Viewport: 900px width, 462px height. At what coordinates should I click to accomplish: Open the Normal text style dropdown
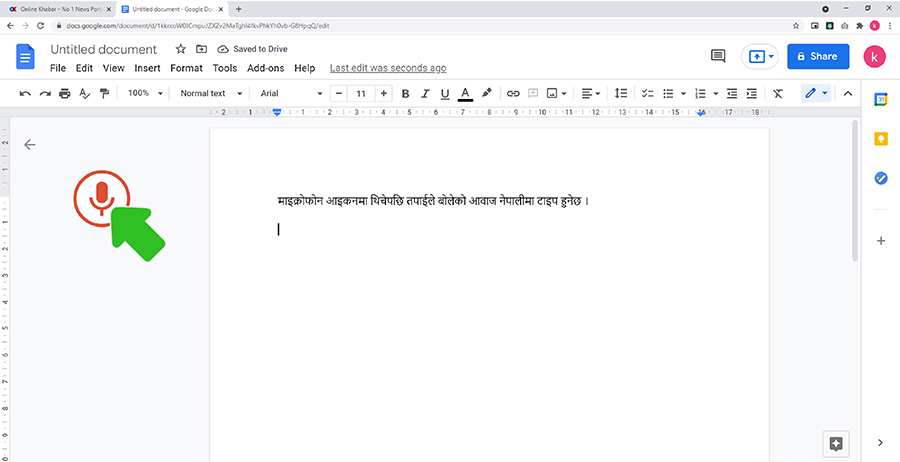point(209,93)
